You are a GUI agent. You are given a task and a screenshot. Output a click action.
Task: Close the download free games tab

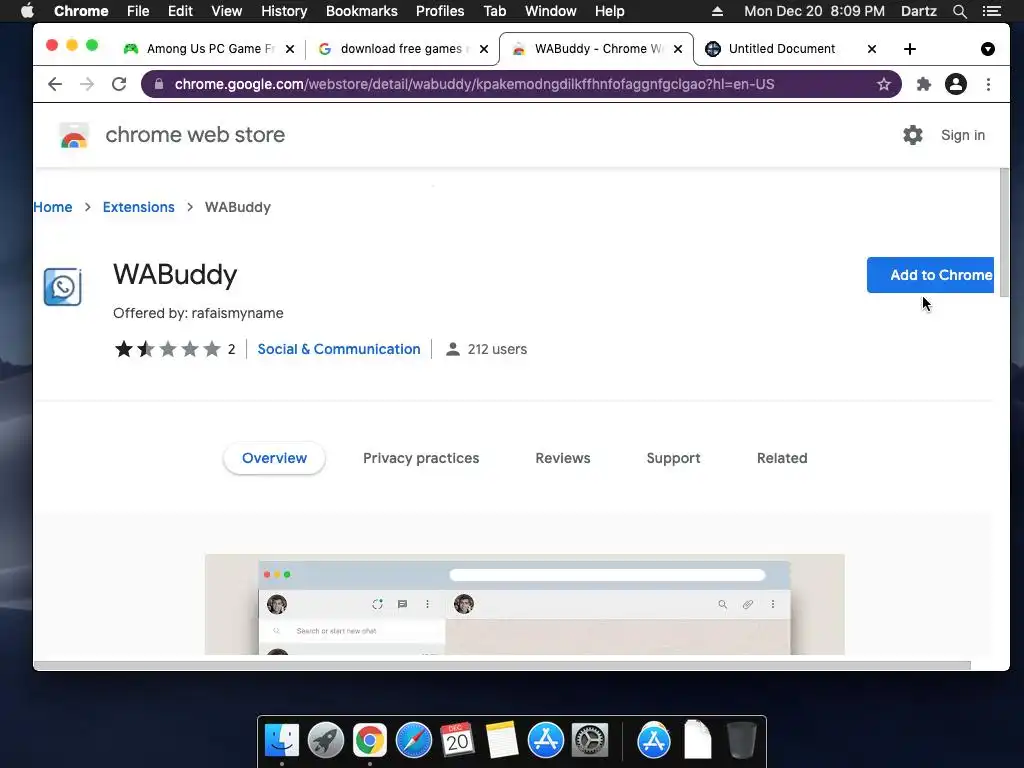tap(484, 49)
